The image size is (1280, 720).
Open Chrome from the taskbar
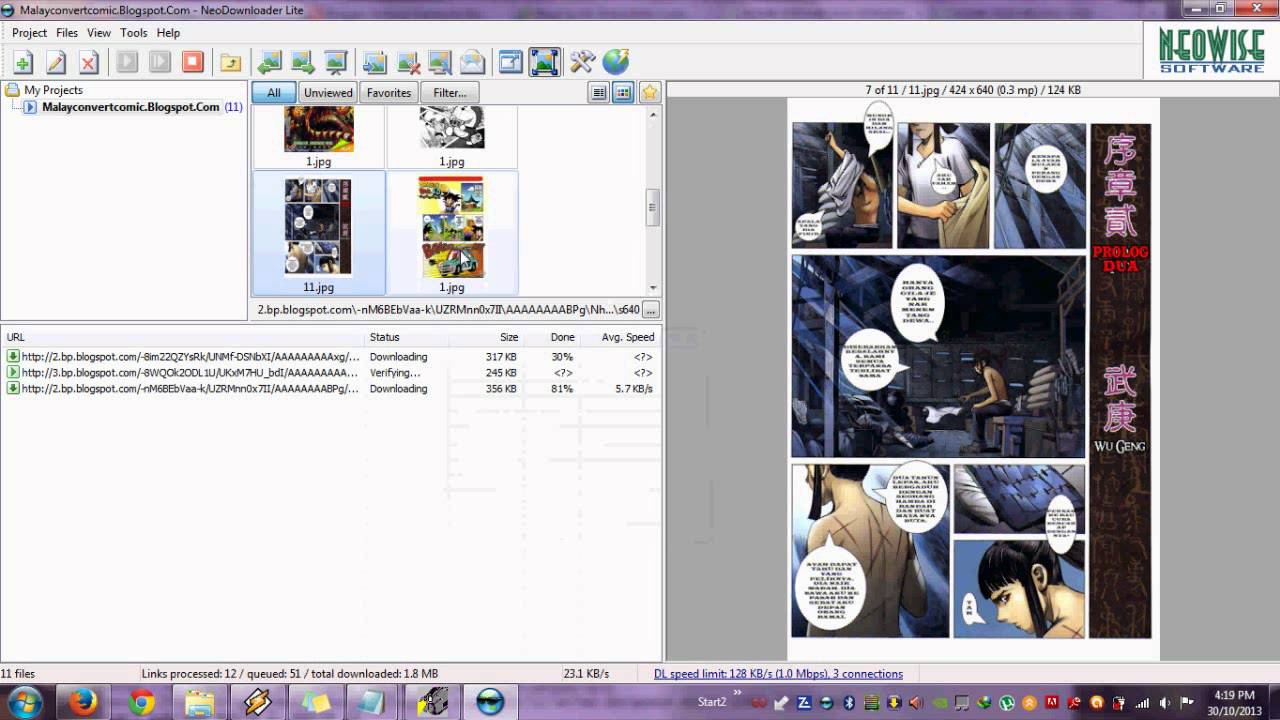[x=141, y=702]
